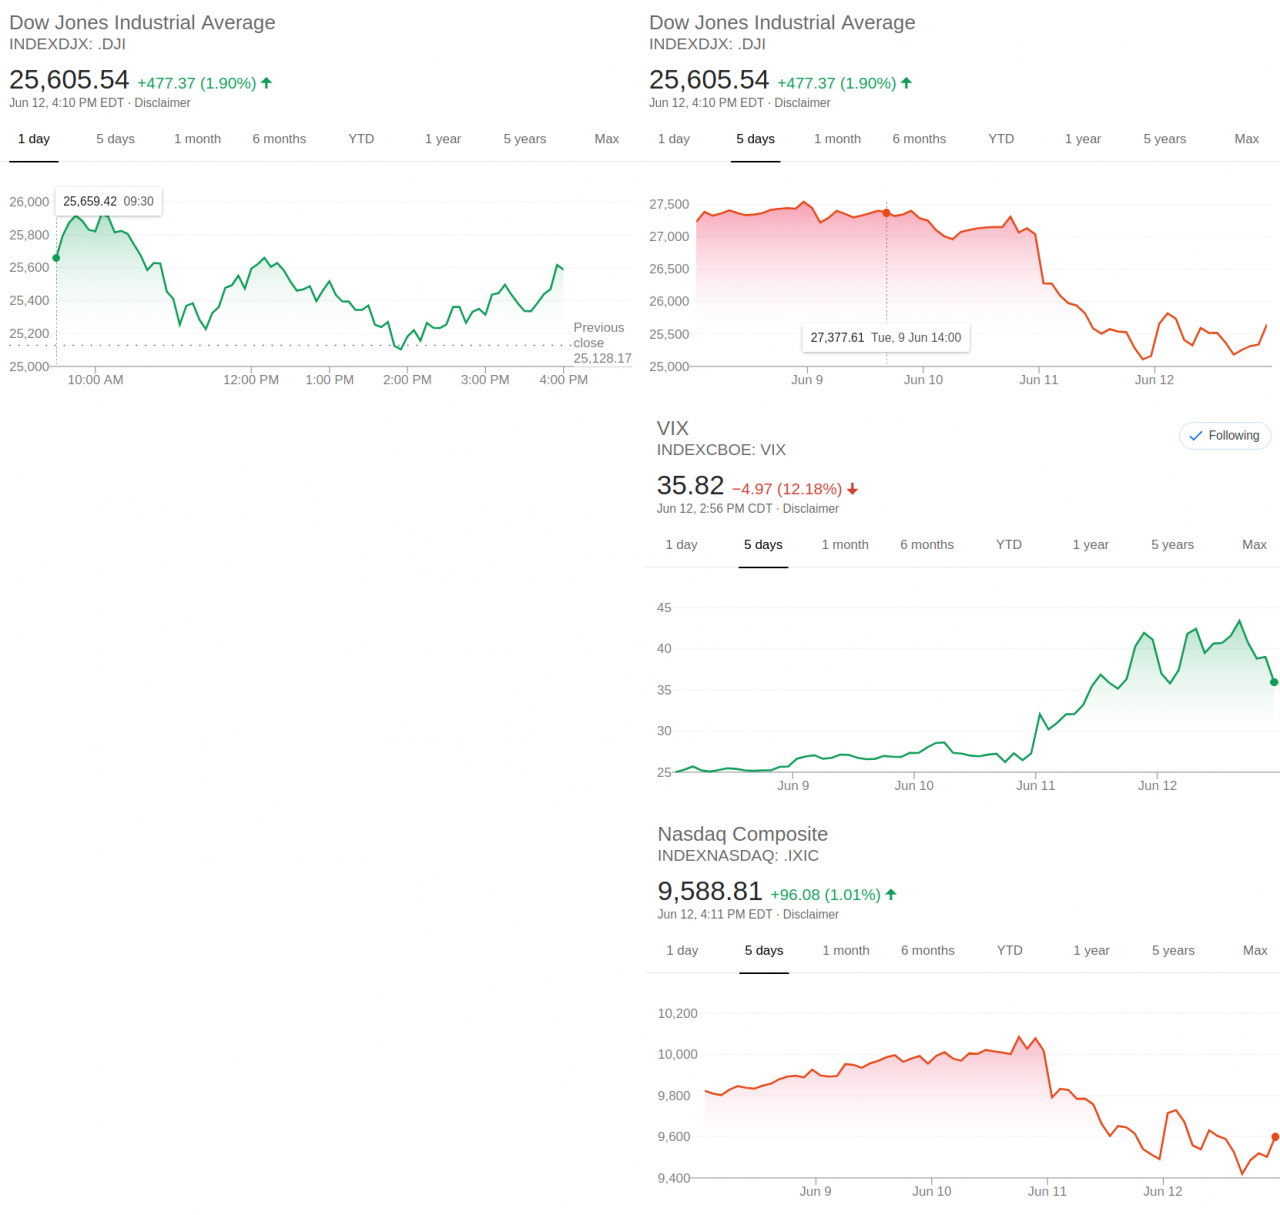Screen dimensions: 1280x1215
Task: Select 5 years tab under Nasdaq Composite
Action: point(1172,950)
